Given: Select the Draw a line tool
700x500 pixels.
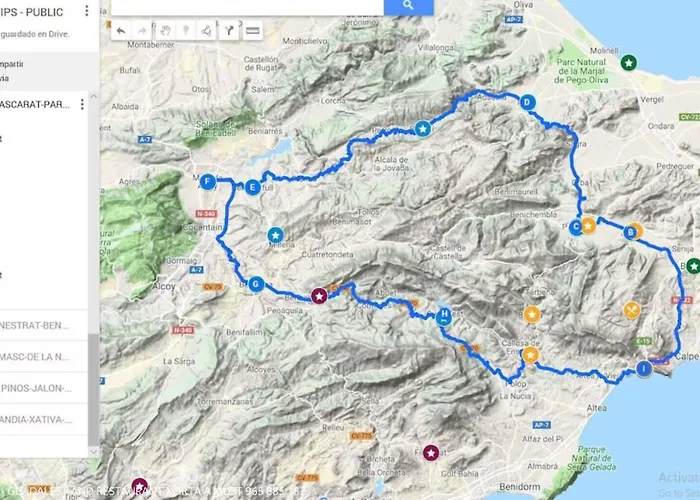Looking at the screenshot, I should point(206,31).
